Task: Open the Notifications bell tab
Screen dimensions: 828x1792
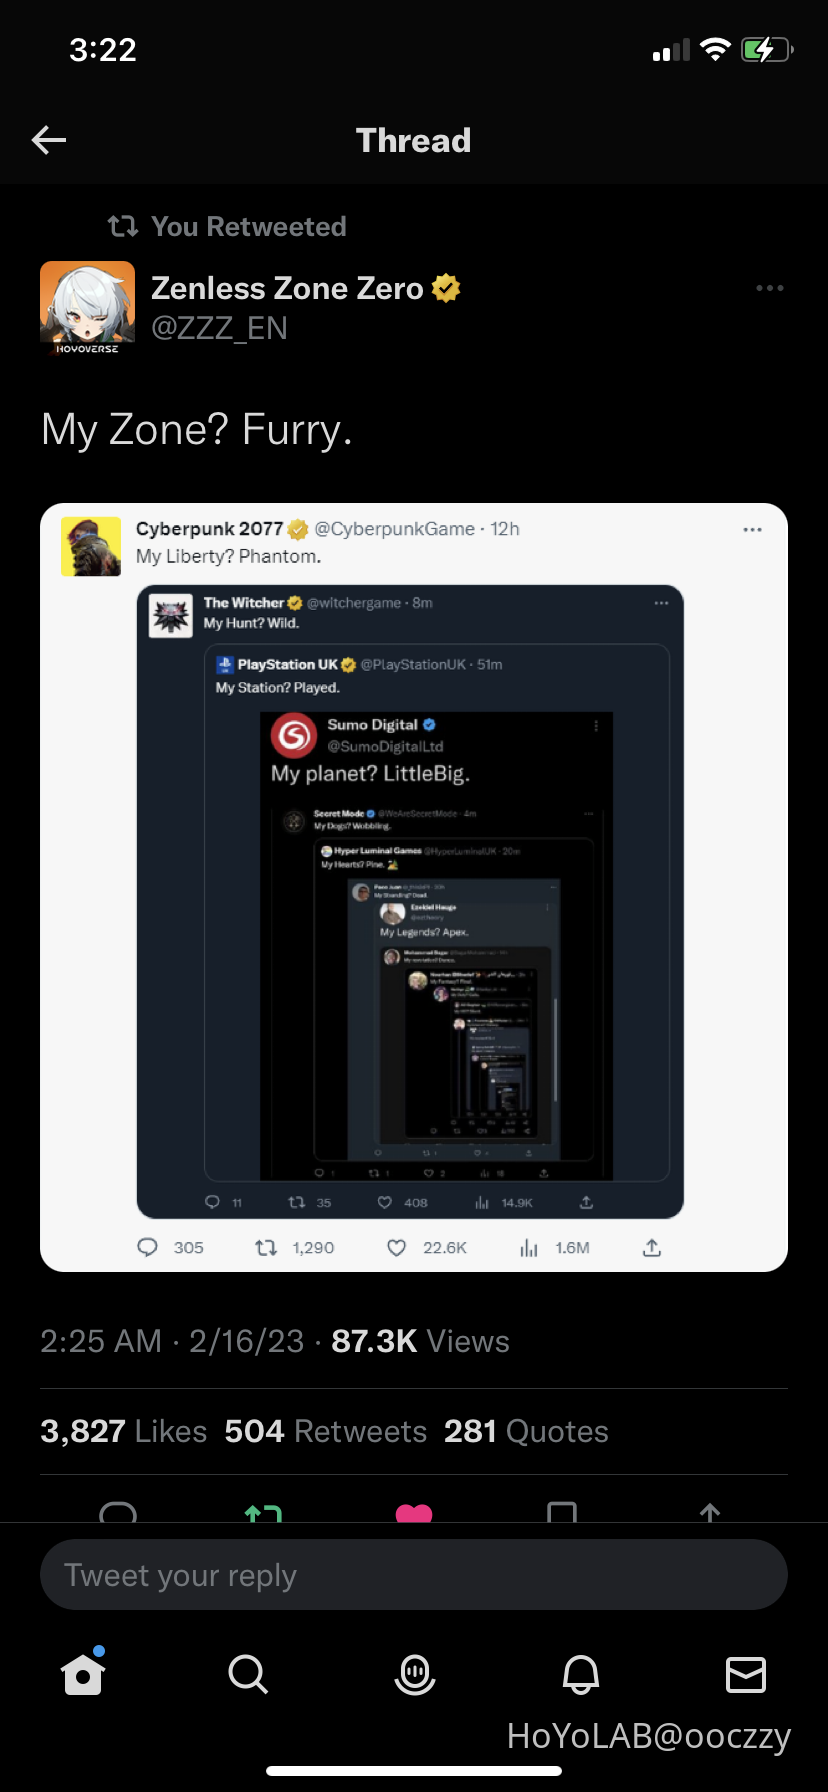Action: pos(581,1674)
